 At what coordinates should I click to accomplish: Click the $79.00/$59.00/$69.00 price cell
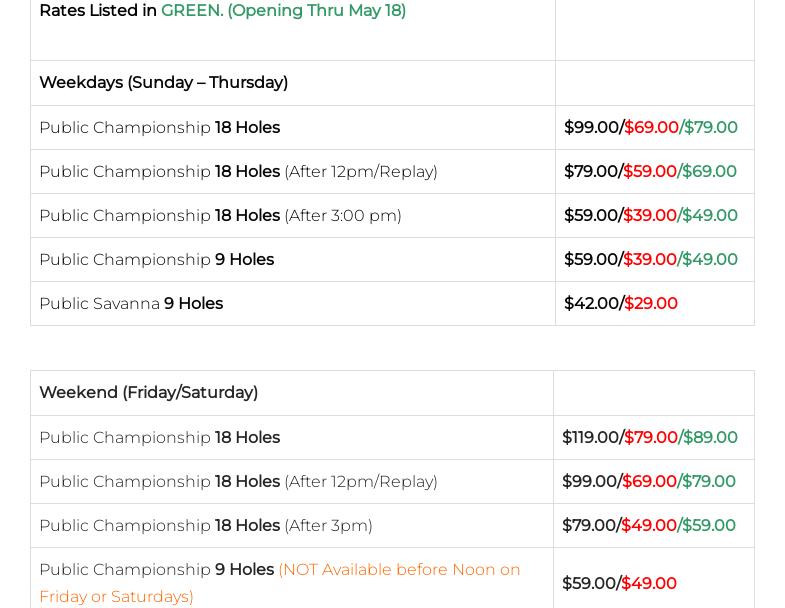[x=650, y=172]
